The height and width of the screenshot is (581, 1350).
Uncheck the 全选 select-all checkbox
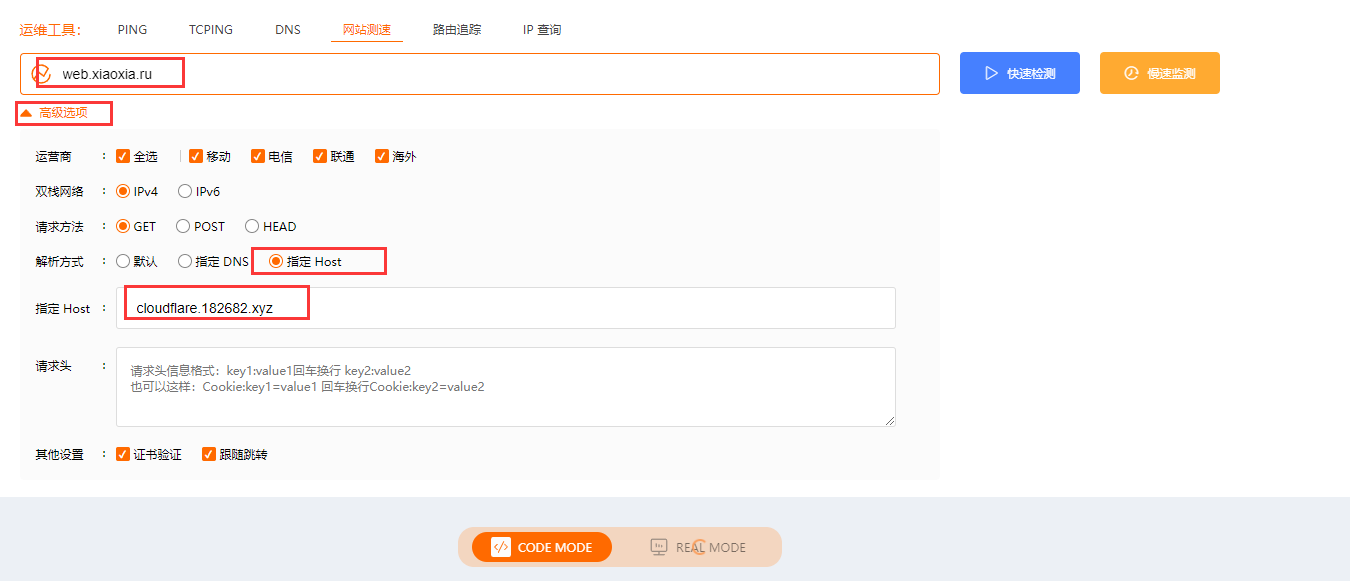[123, 156]
